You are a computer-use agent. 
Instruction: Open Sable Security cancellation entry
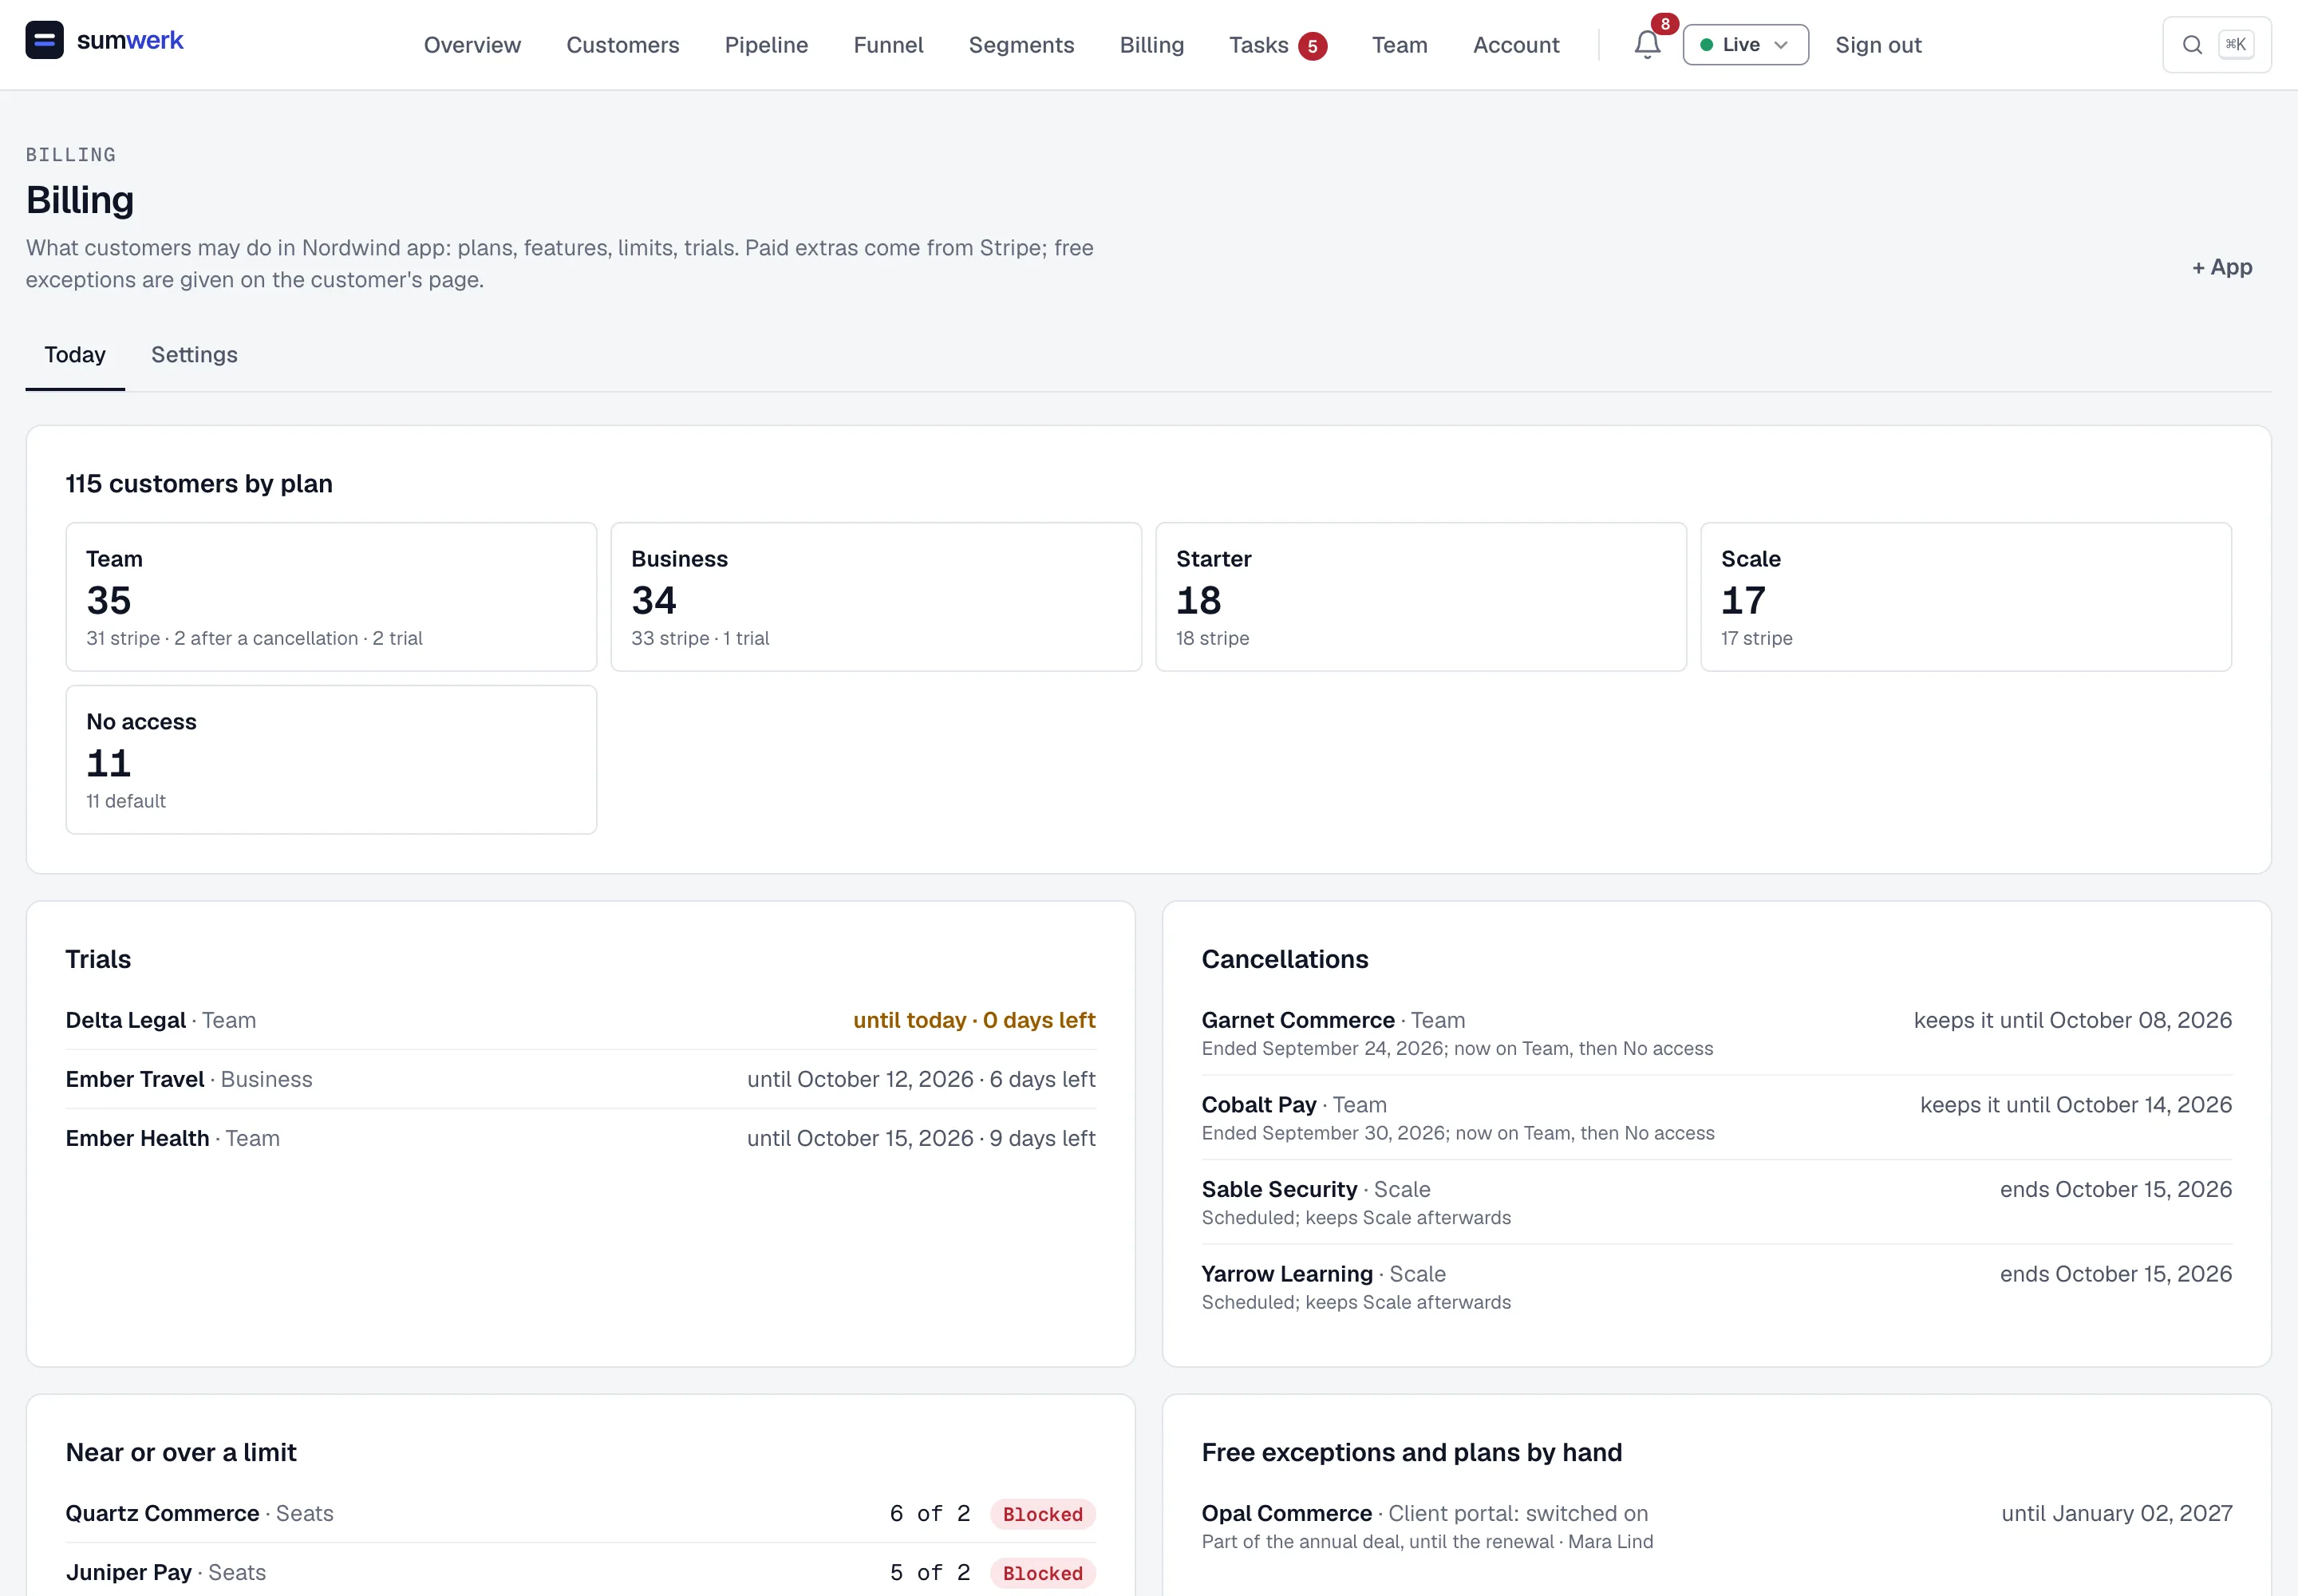tap(1716, 1202)
